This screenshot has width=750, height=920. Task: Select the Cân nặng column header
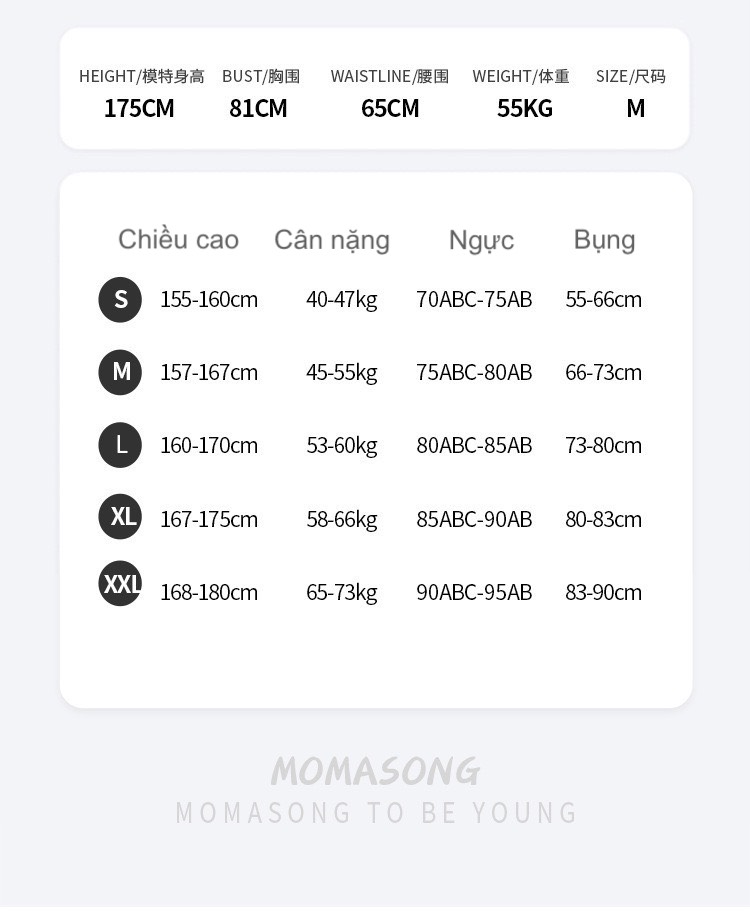(x=332, y=240)
